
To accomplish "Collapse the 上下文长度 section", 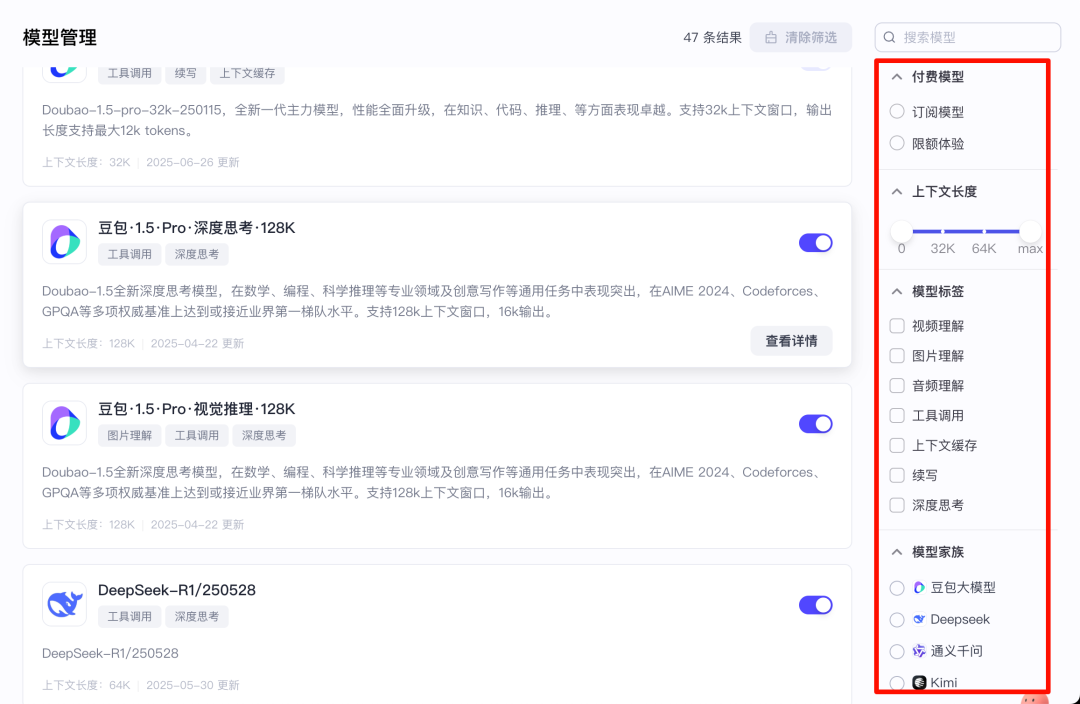I will coord(897,191).
